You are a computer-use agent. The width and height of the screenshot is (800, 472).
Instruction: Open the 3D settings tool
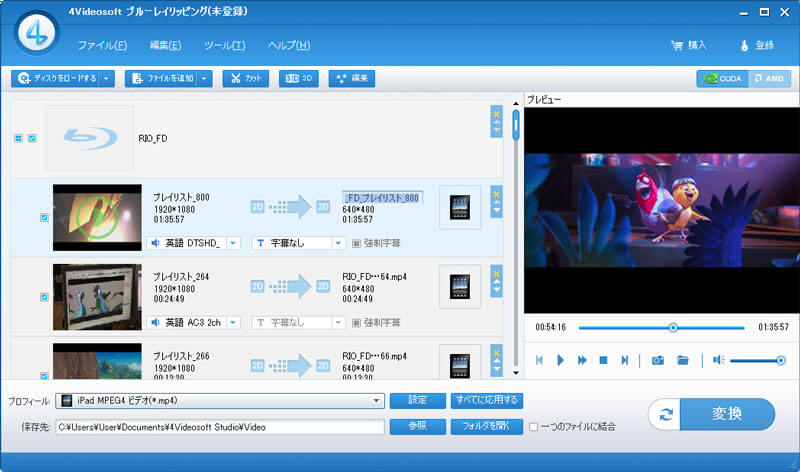tap(298, 78)
